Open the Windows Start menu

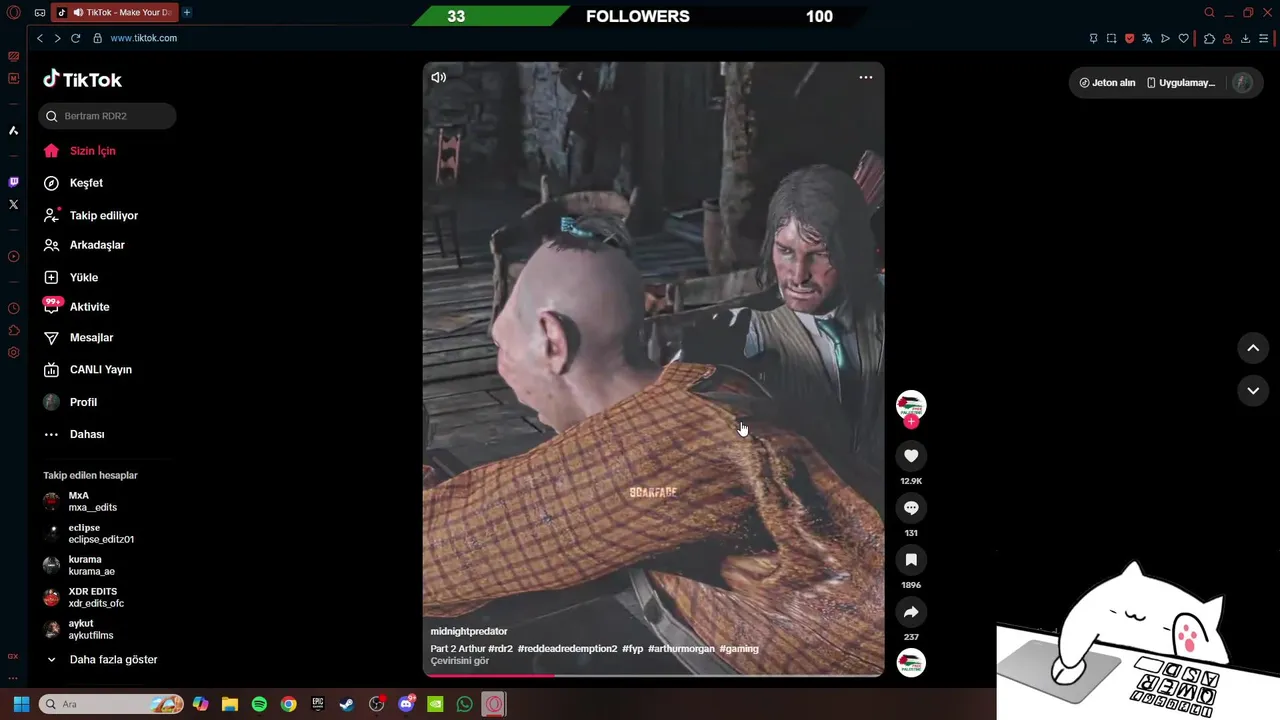(x=21, y=704)
